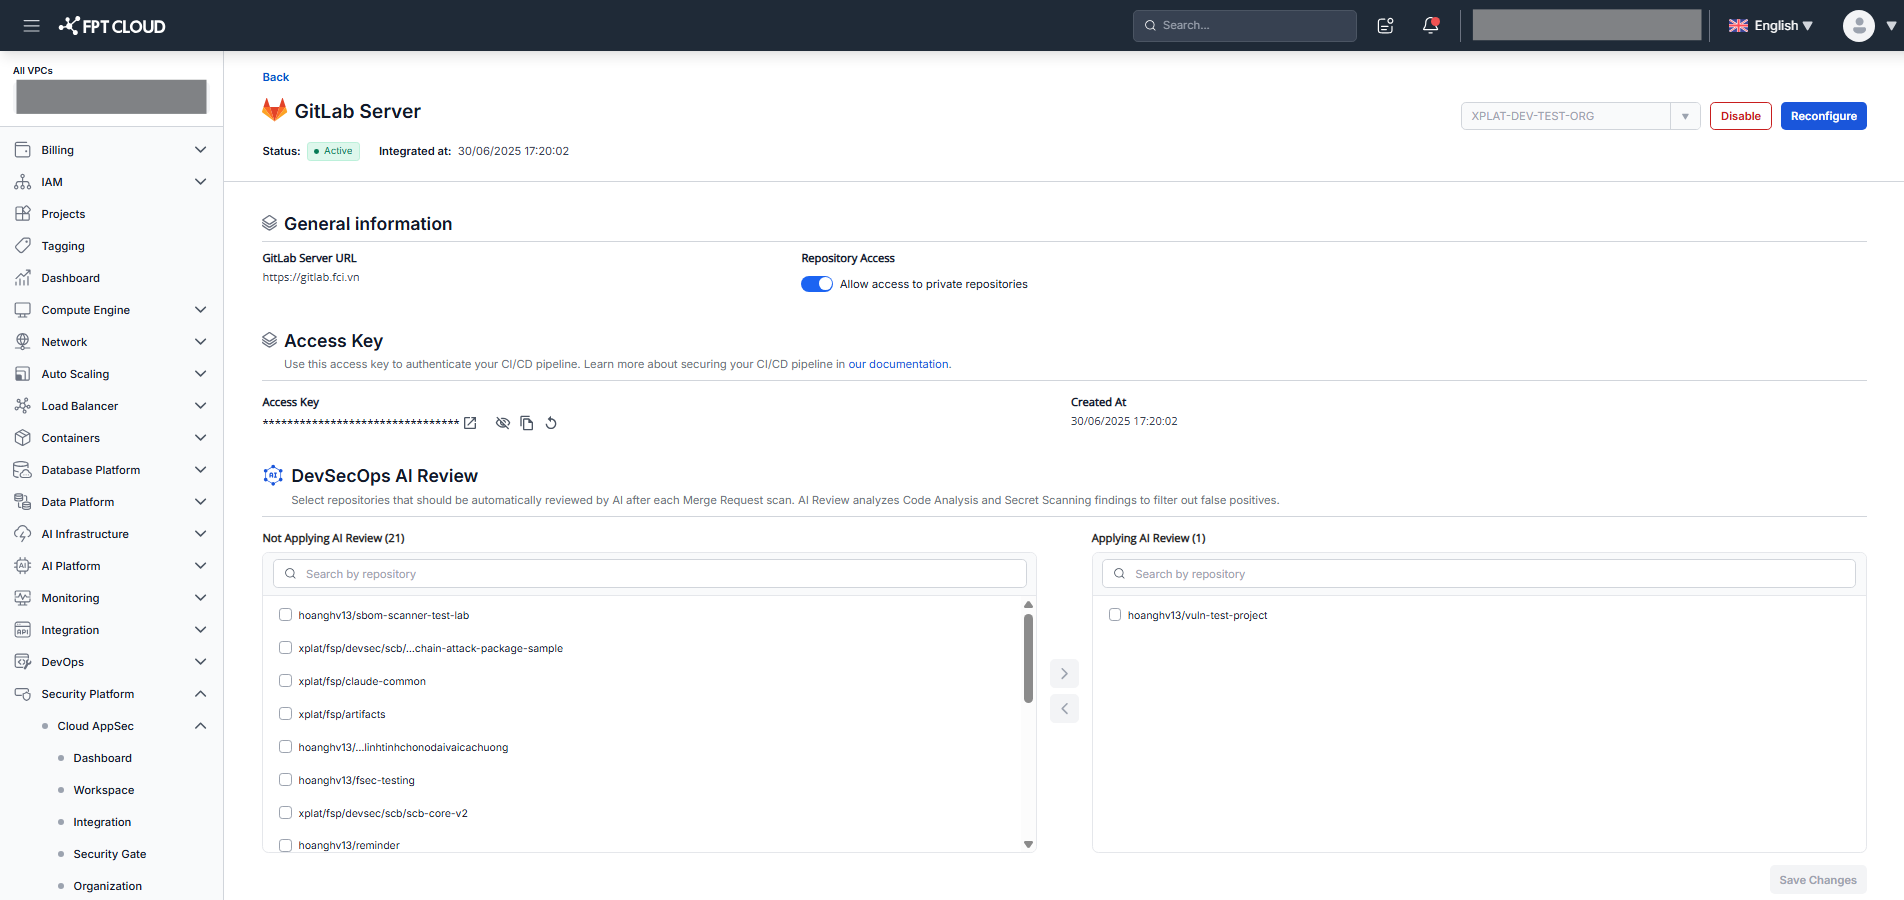Open the user avatar menu

(x=1858, y=26)
